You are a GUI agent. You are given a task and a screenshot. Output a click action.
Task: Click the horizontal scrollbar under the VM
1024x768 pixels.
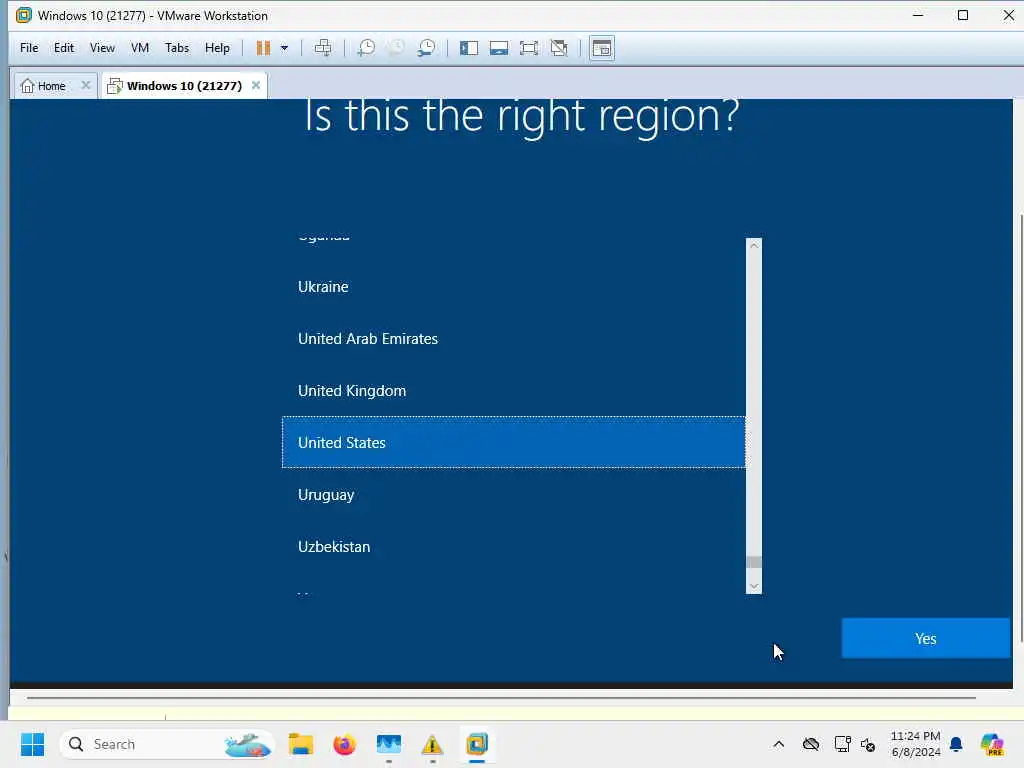pos(501,697)
